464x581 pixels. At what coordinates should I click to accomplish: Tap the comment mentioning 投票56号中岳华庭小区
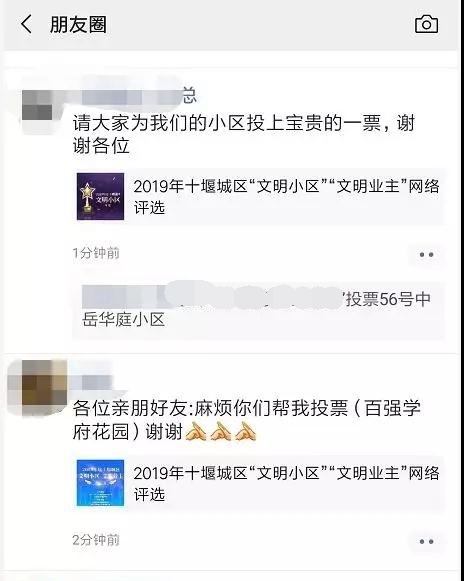258,311
